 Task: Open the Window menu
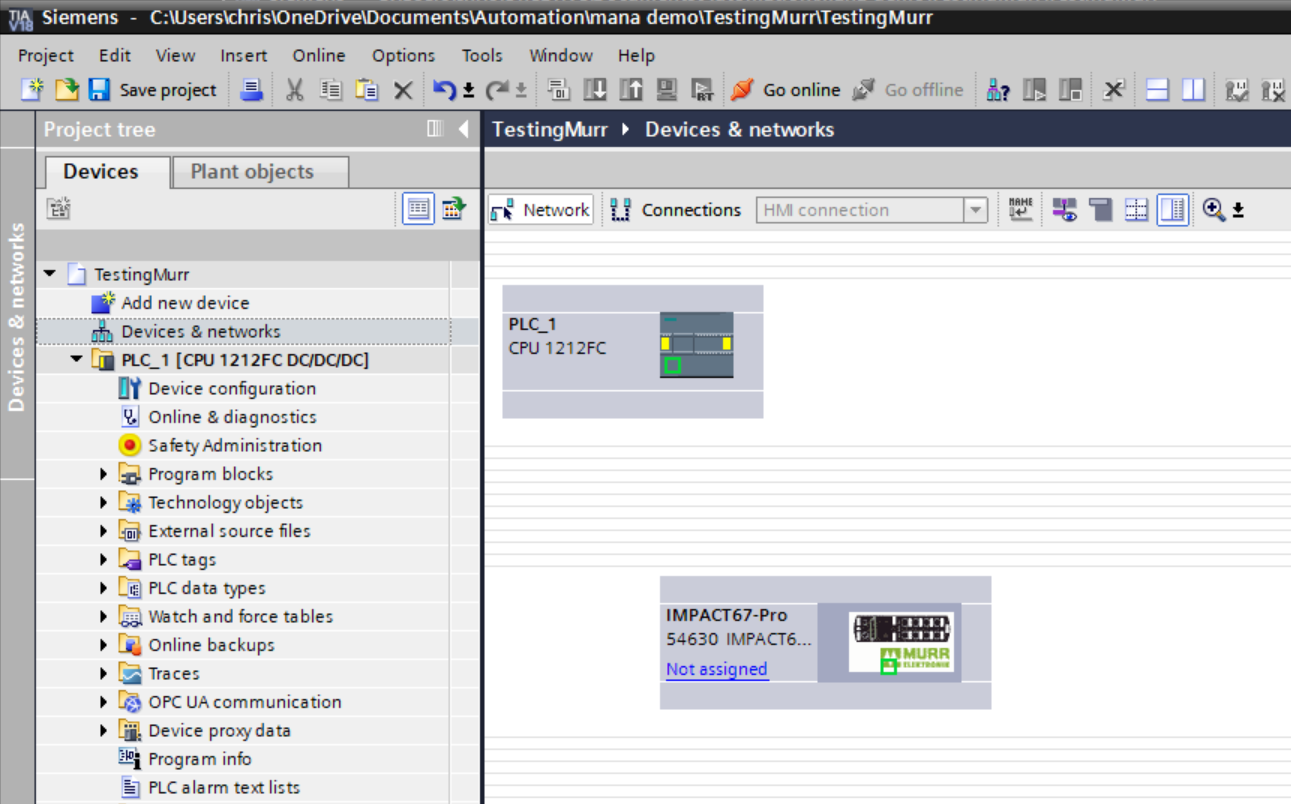561,55
